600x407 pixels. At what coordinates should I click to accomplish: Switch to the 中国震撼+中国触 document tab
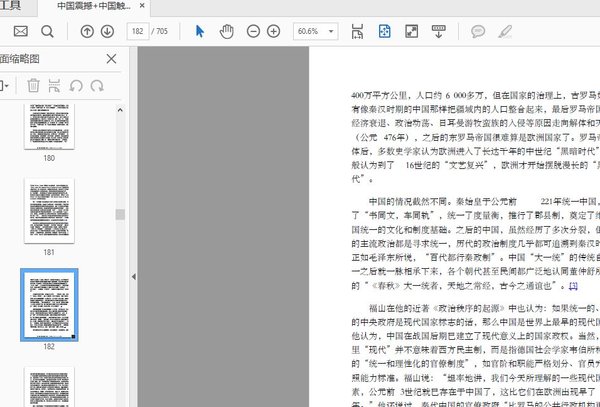click(98, 6)
